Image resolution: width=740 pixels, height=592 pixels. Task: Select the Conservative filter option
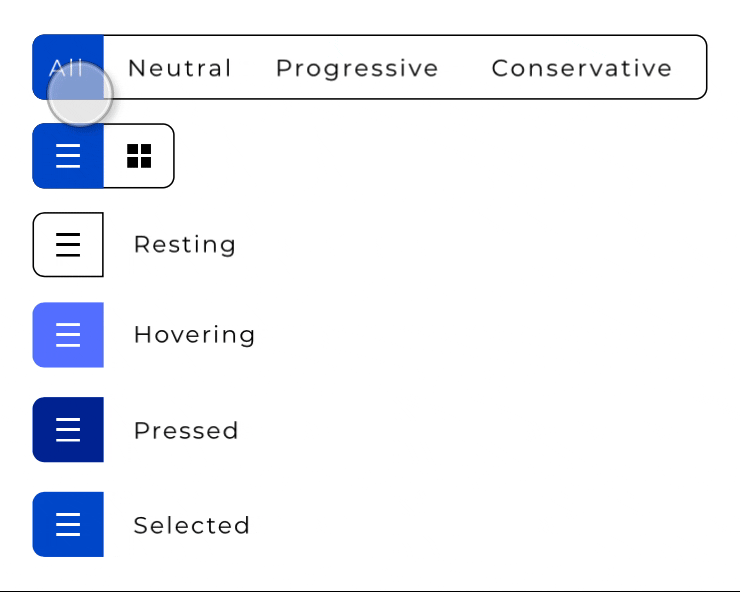pos(581,68)
